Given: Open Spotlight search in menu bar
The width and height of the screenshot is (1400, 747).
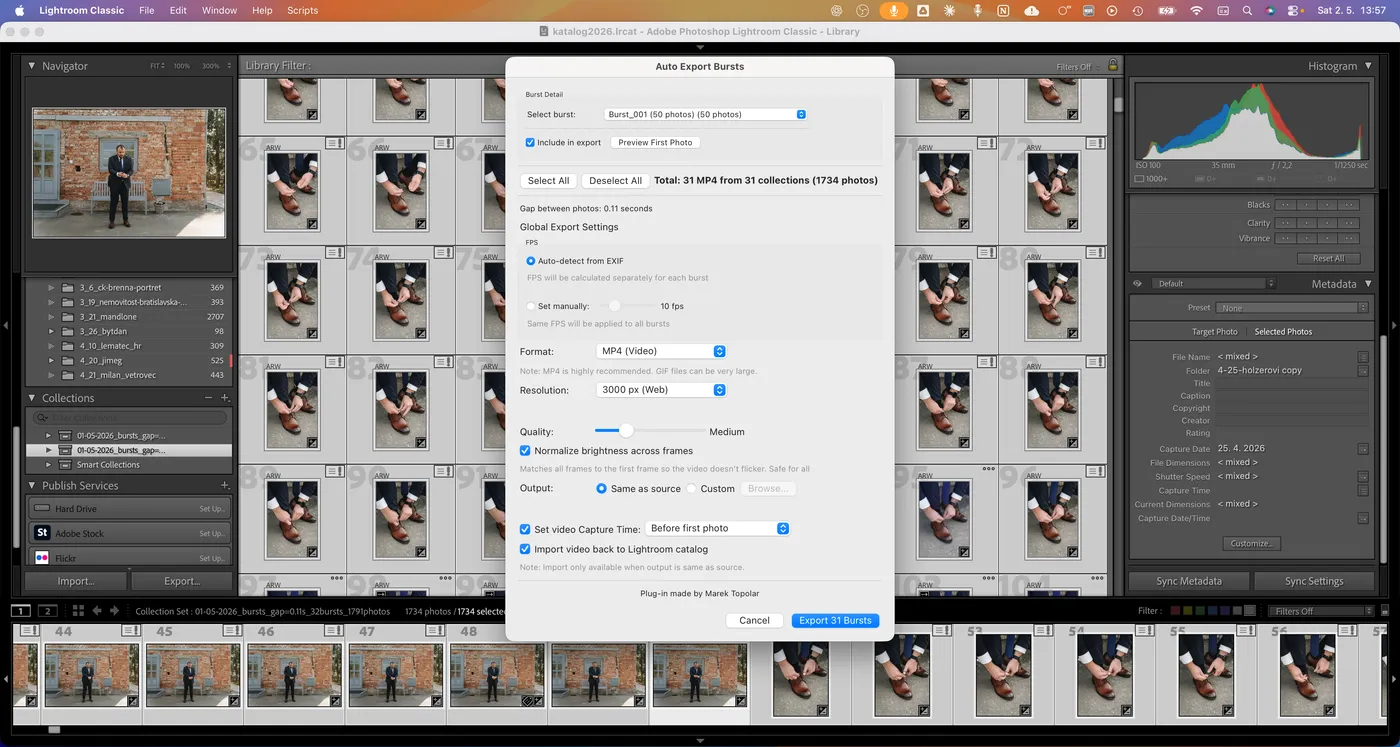Looking at the screenshot, I should pyautogui.click(x=1247, y=10).
